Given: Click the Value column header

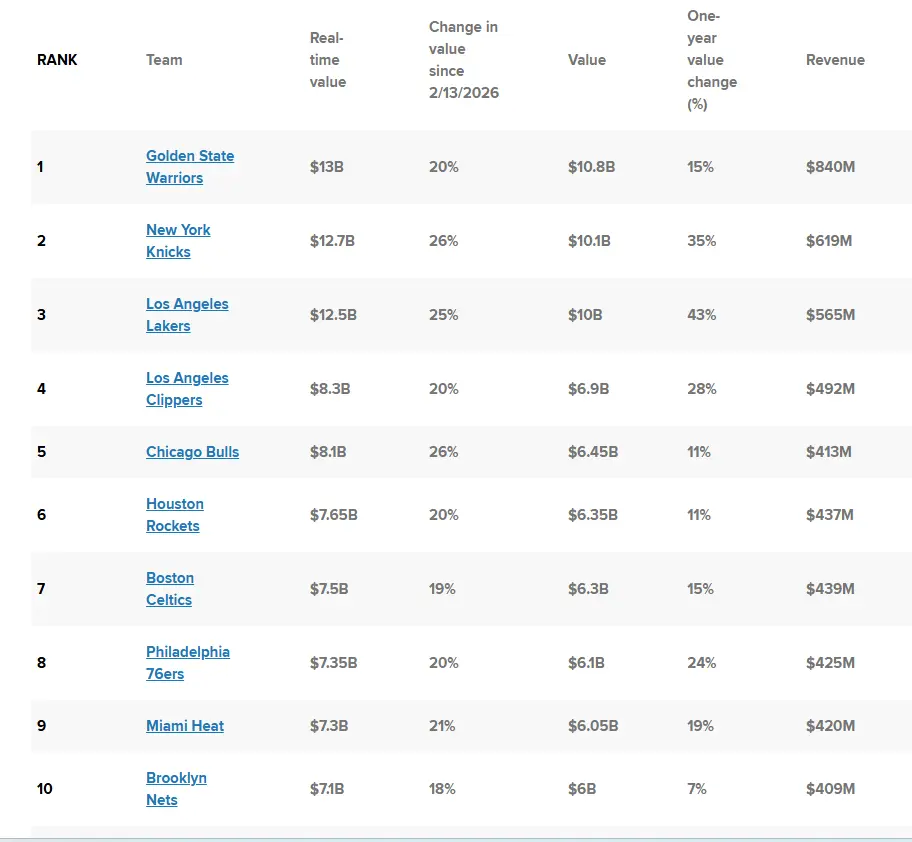Looking at the screenshot, I should [586, 60].
